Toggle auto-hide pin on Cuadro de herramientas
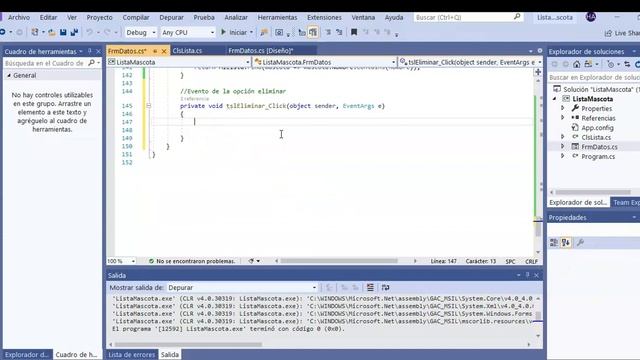 90,51
